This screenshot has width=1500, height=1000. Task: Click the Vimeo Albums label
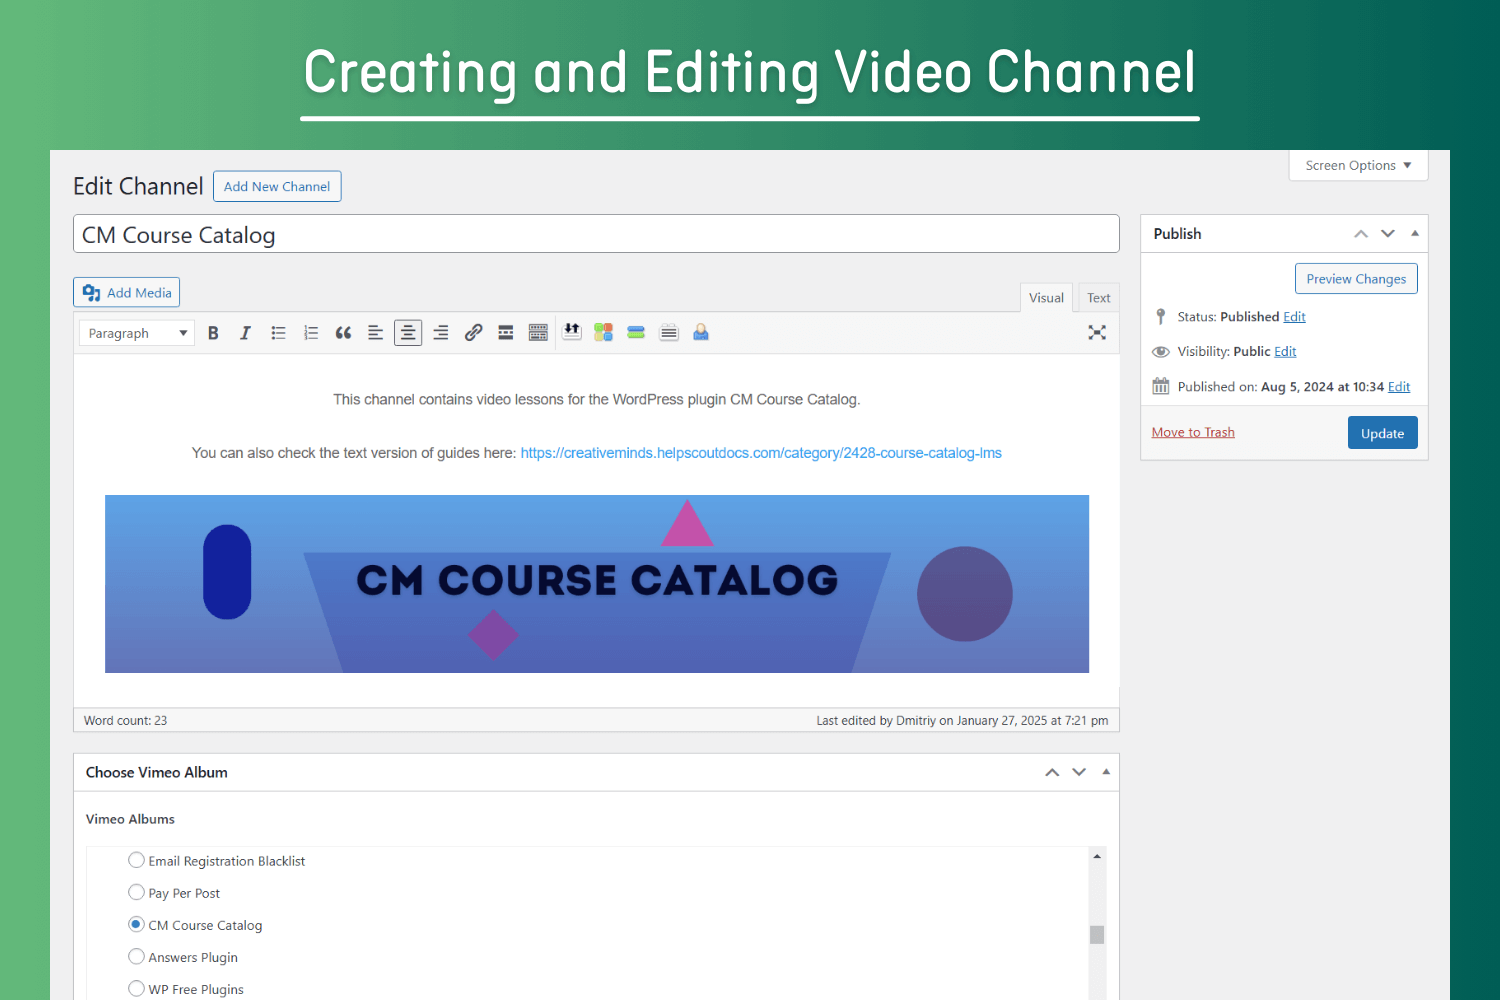130,819
